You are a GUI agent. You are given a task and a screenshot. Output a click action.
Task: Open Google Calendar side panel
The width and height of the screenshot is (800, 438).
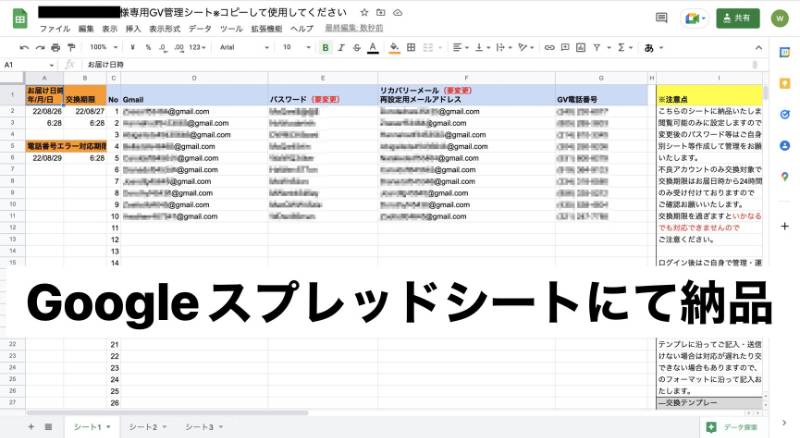[x=785, y=52]
